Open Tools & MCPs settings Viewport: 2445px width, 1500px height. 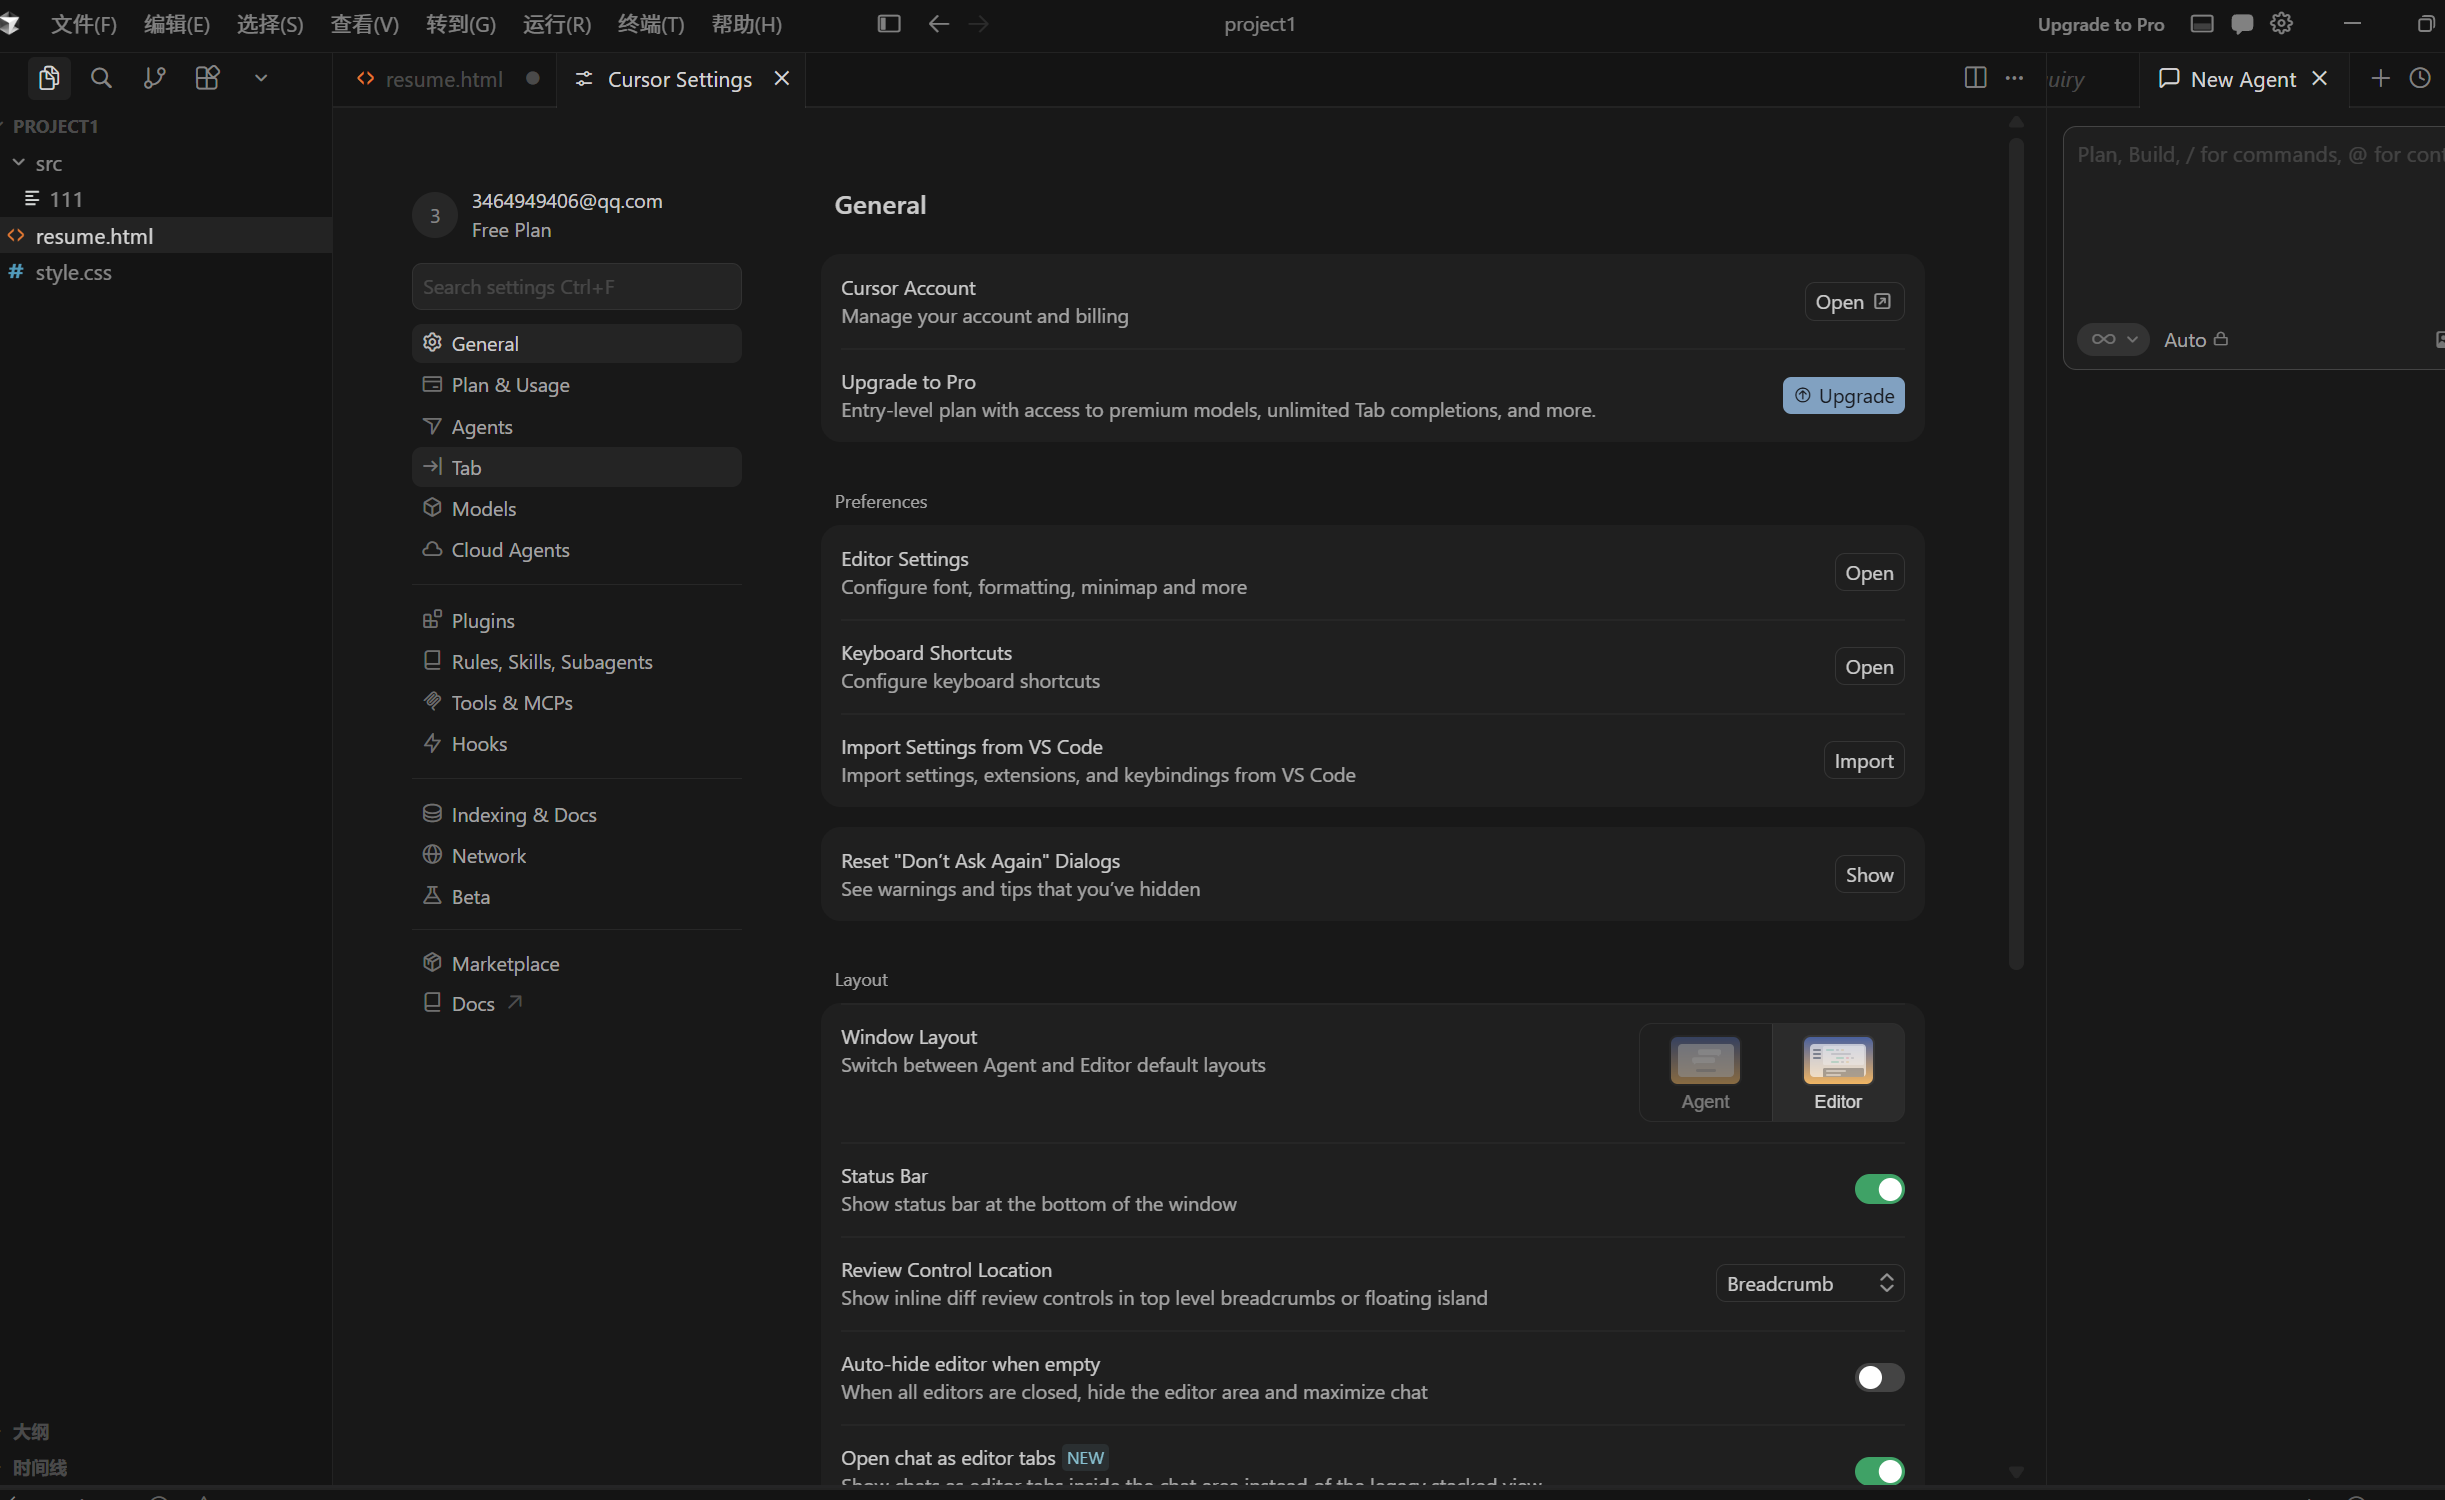coord(576,702)
